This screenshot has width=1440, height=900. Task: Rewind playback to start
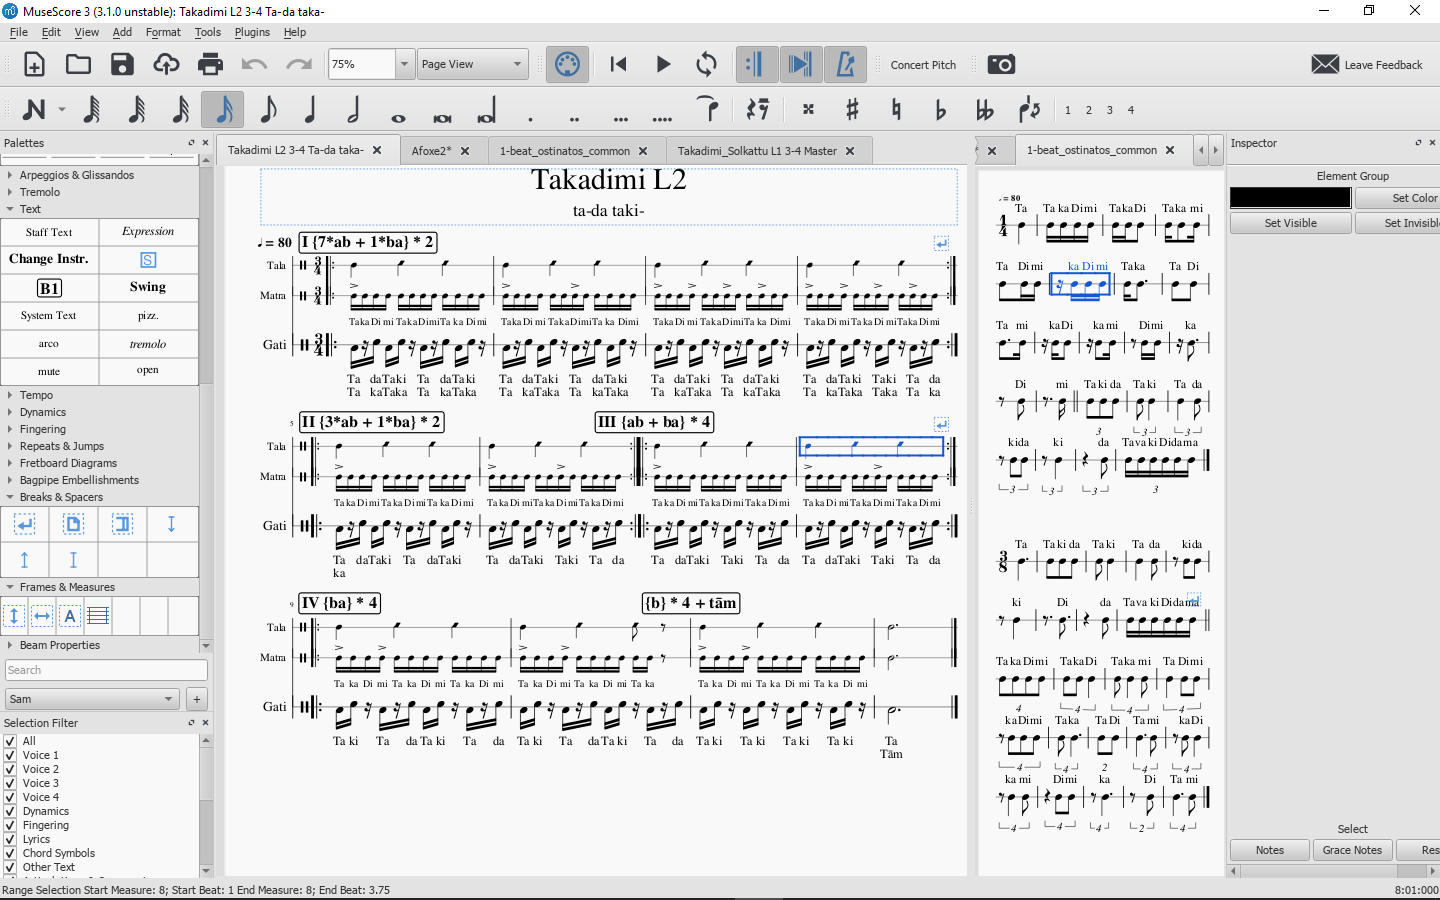click(x=618, y=65)
